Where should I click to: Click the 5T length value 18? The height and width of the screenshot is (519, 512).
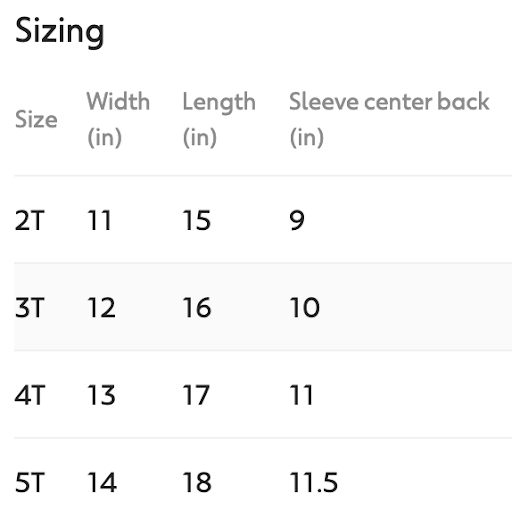click(x=197, y=482)
